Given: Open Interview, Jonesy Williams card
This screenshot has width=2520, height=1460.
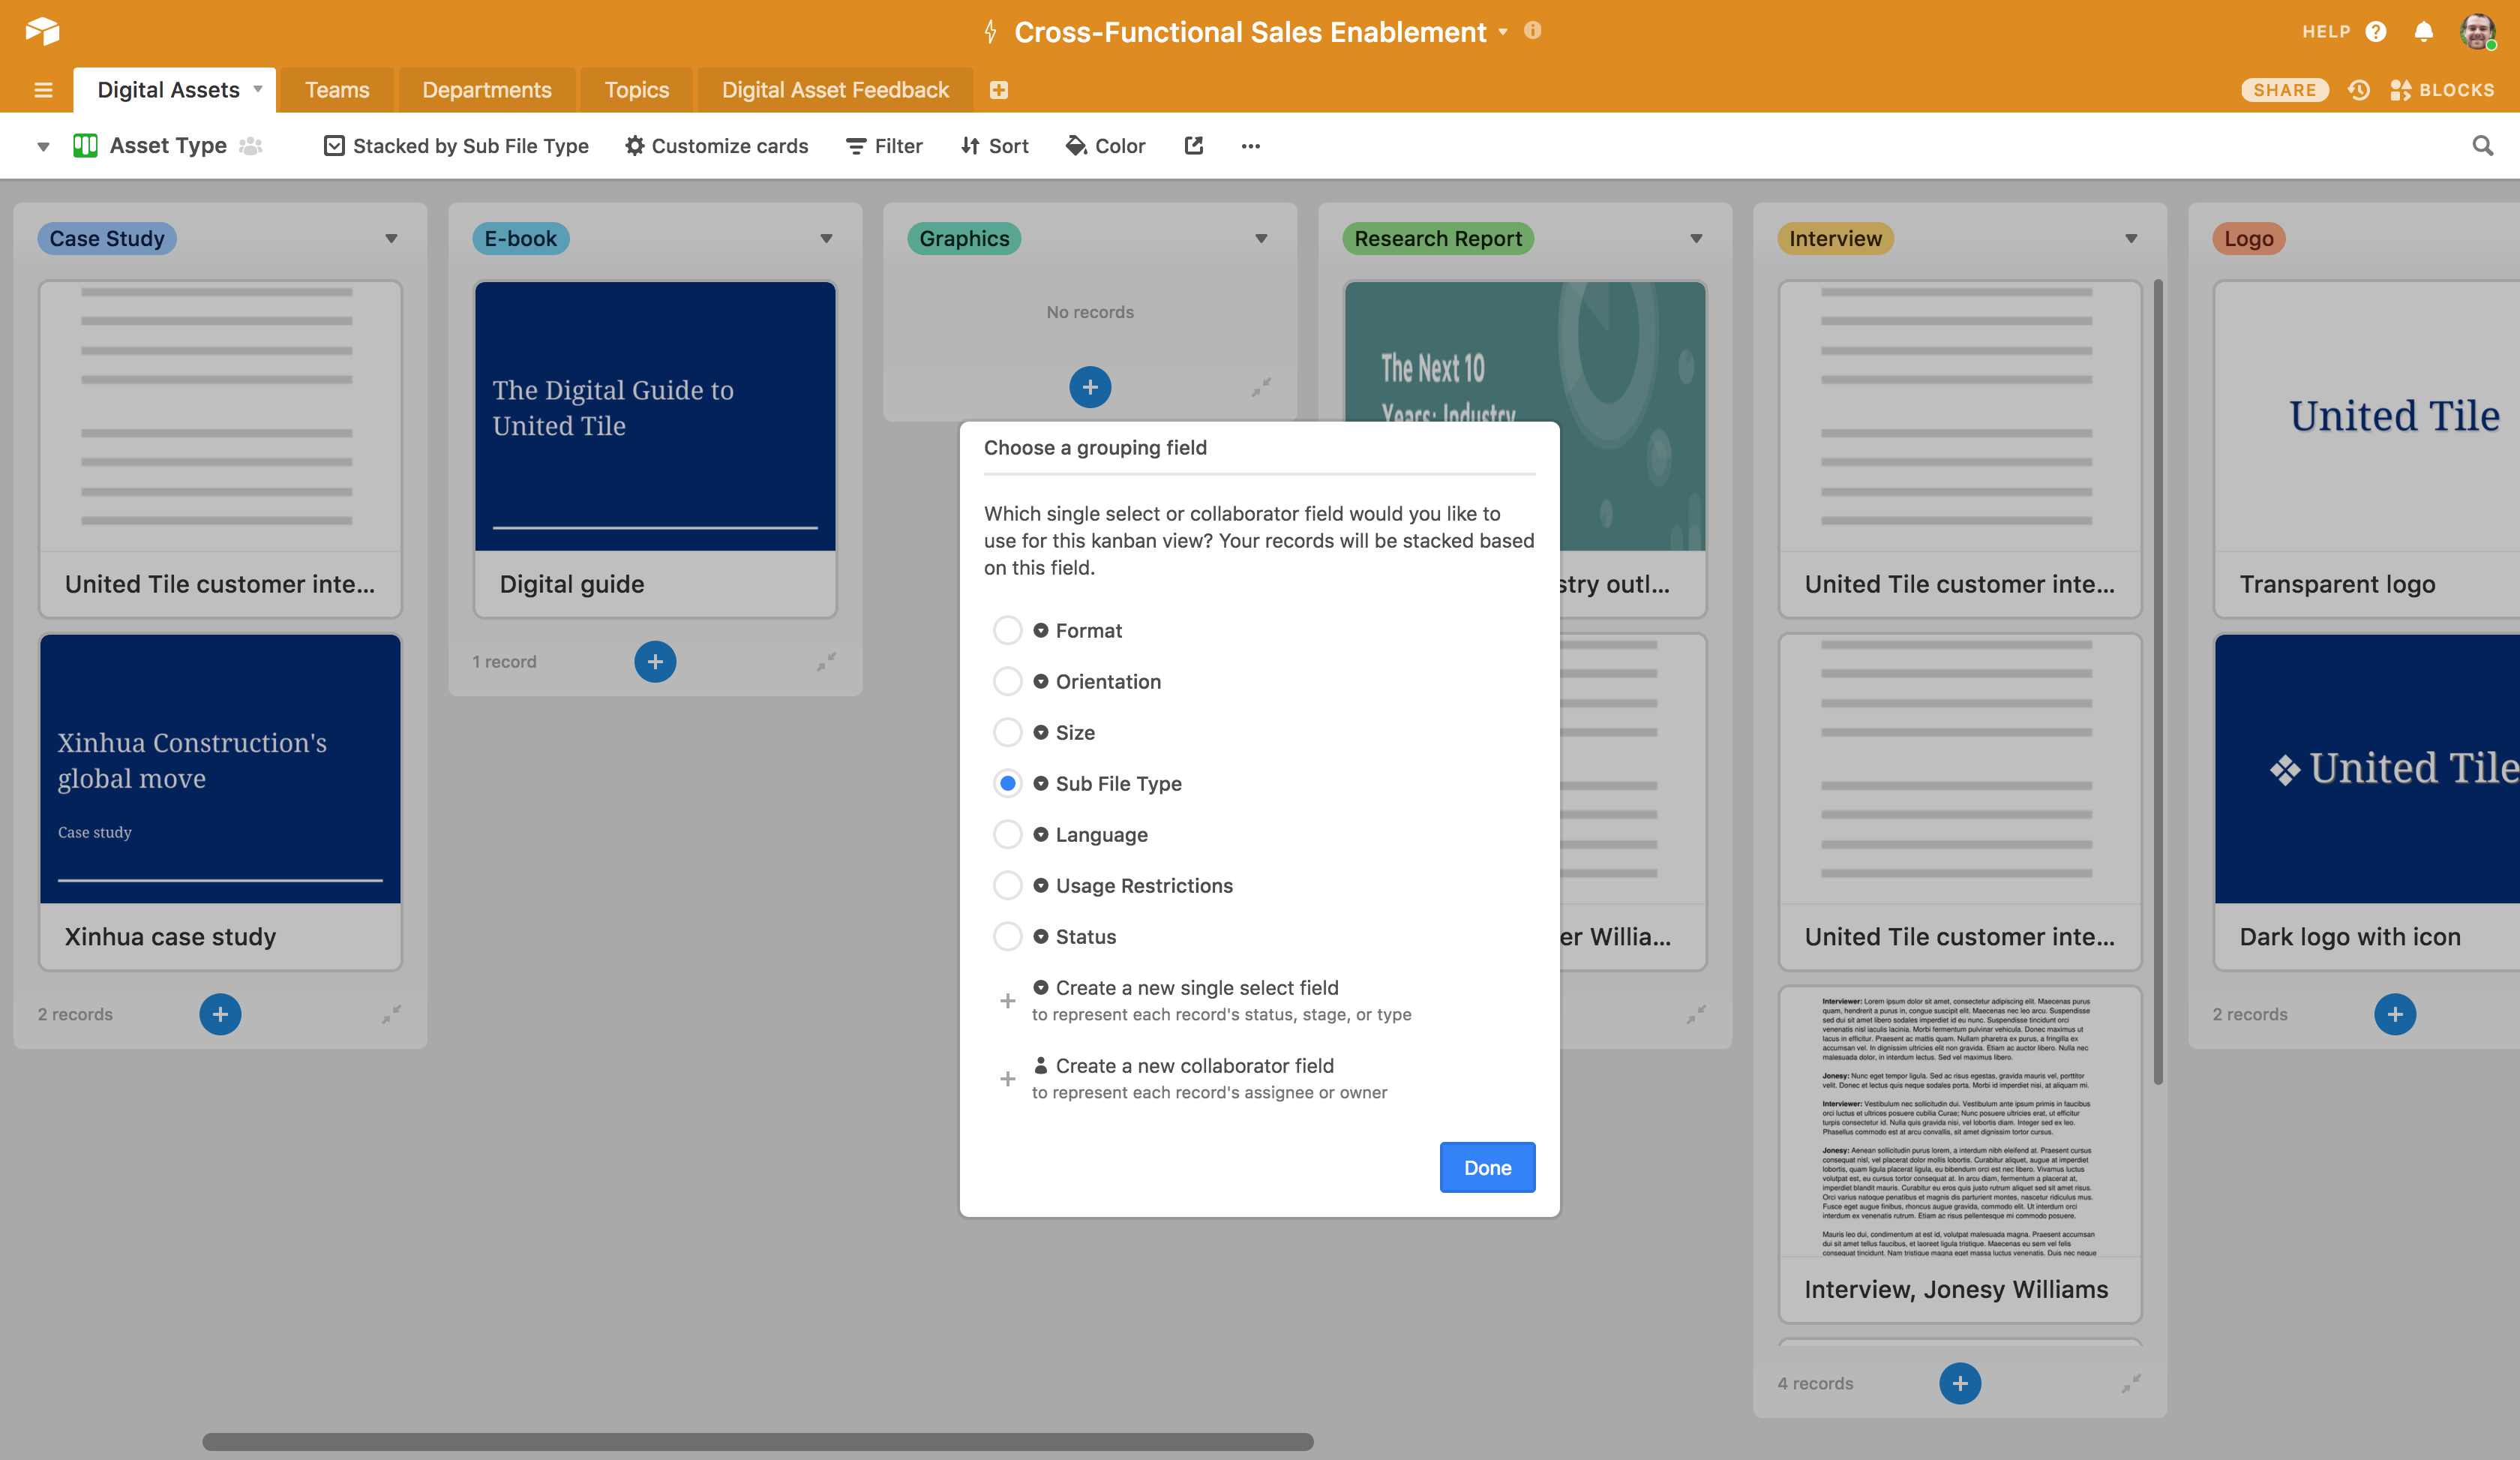Looking at the screenshot, I should 1960,1155.
